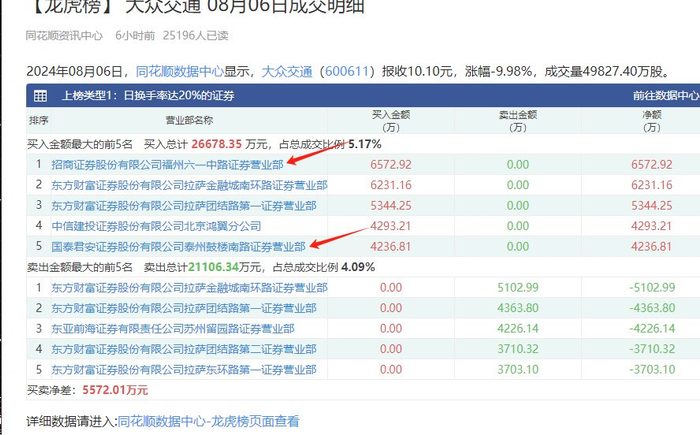
Task: Open the 同花顺数据中心 link in summary sentence
Action: tap(180, 71)
